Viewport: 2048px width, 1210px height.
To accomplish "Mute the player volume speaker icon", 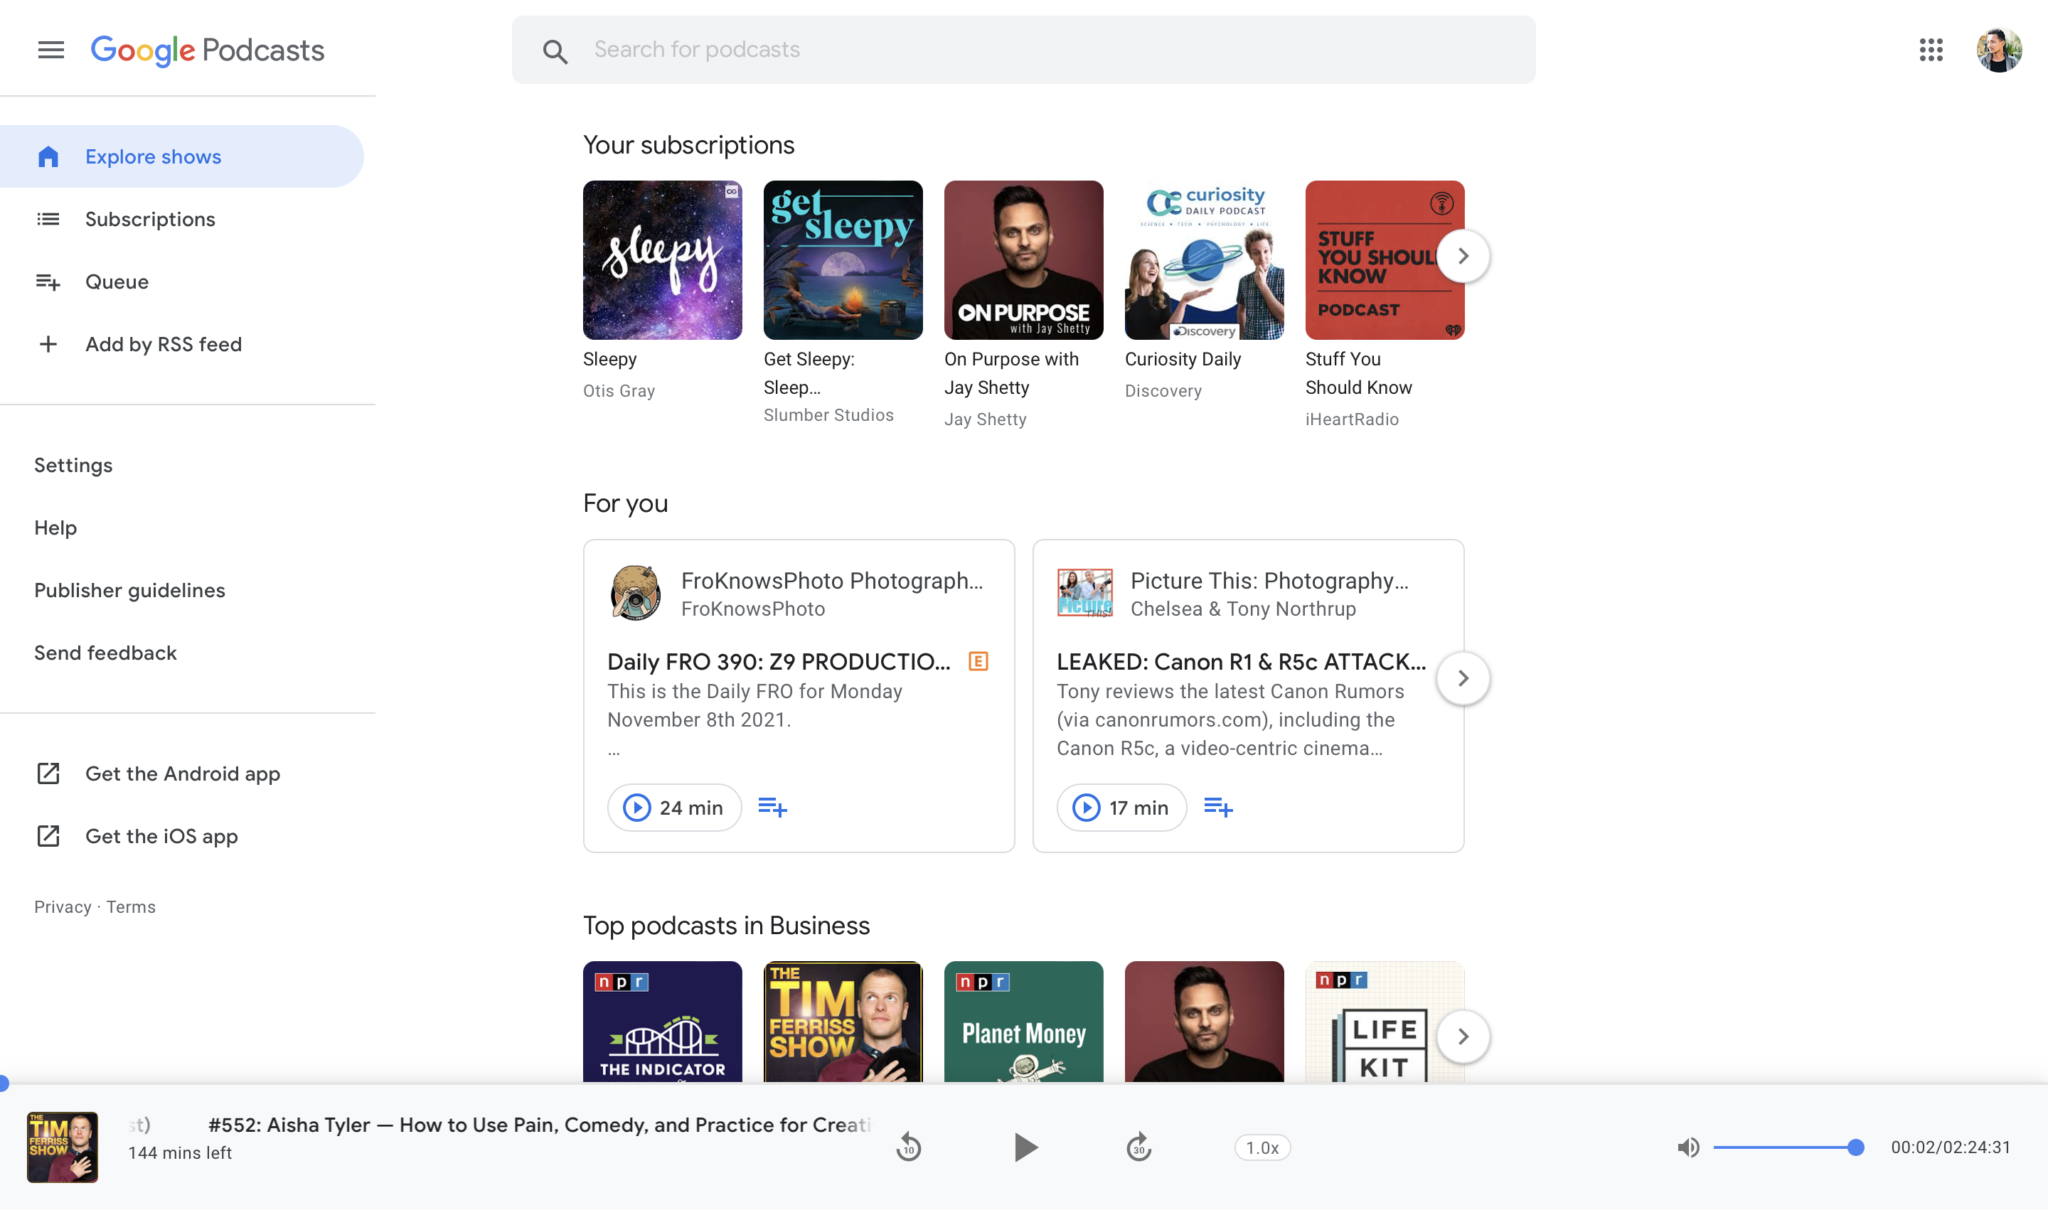I will (x=1688, y=1147).
